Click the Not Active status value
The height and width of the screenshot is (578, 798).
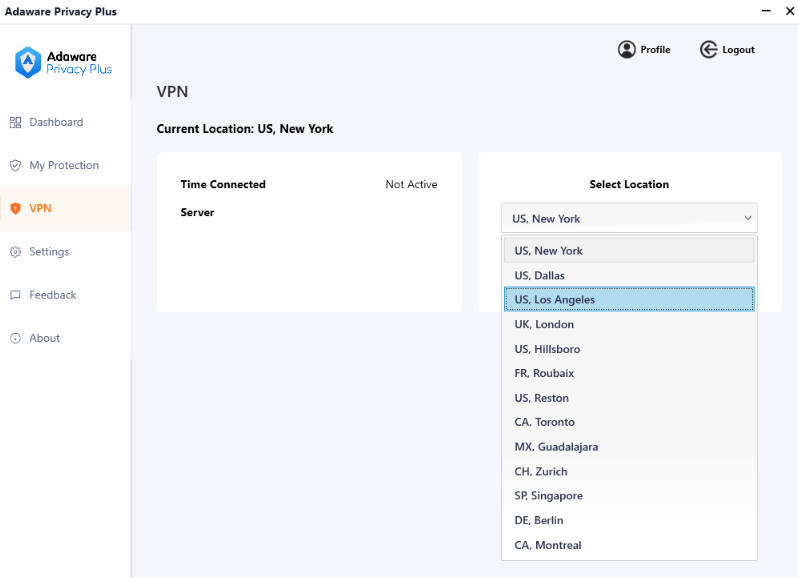(411, 184)
